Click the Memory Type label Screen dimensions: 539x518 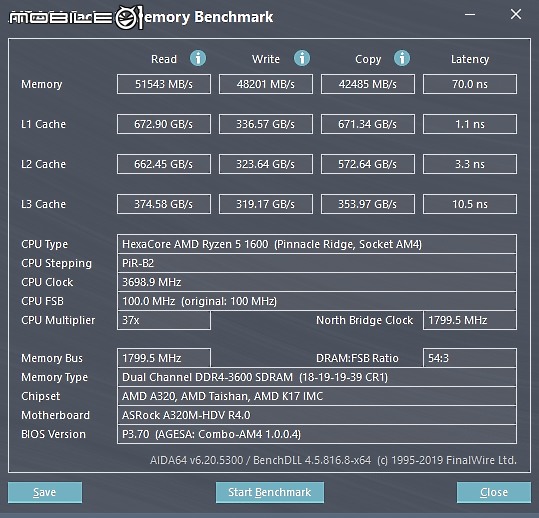pyautogui.click(x=54, y=377)
